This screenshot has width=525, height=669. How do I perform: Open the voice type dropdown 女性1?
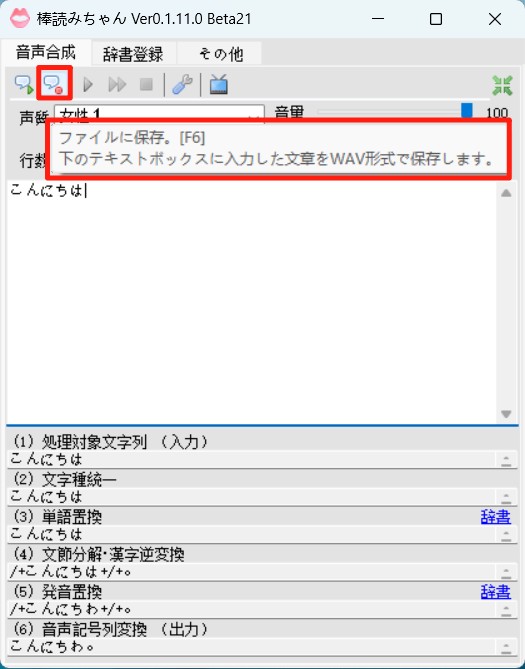pyautogui.click(x=159, y=113)
